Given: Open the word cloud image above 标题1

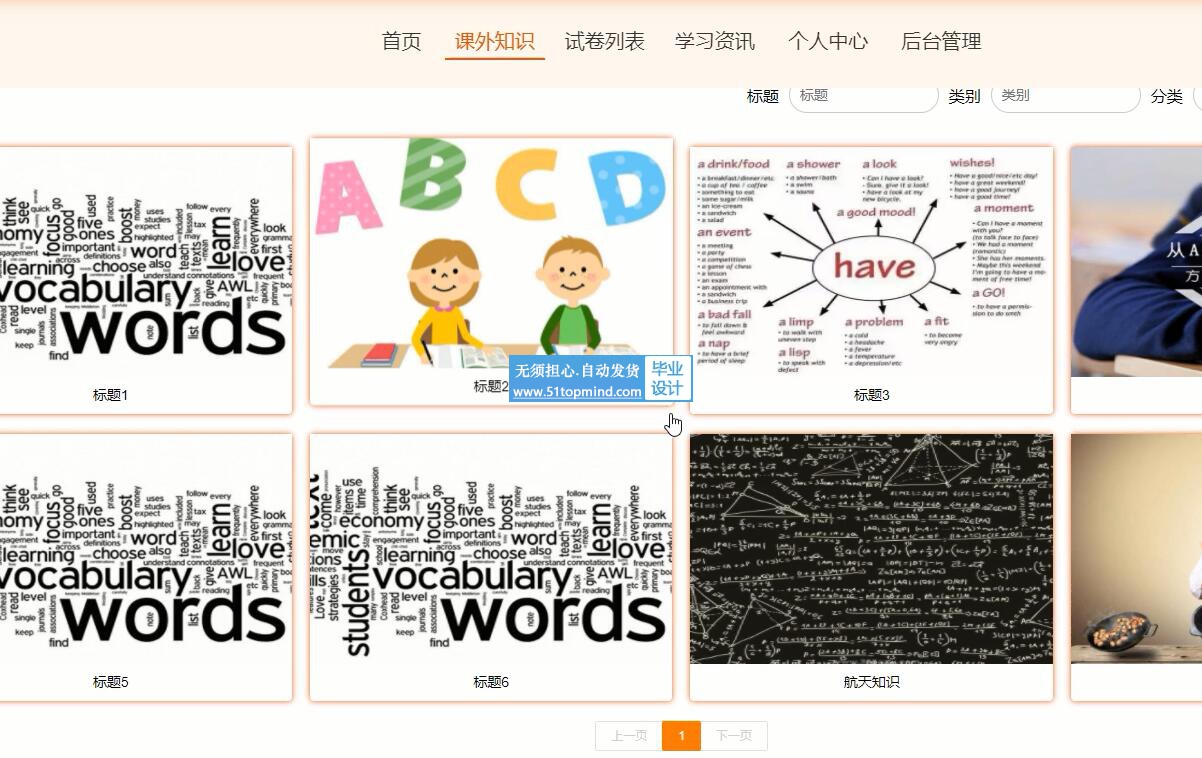Looking at the screenshot, I should (146, 262).
